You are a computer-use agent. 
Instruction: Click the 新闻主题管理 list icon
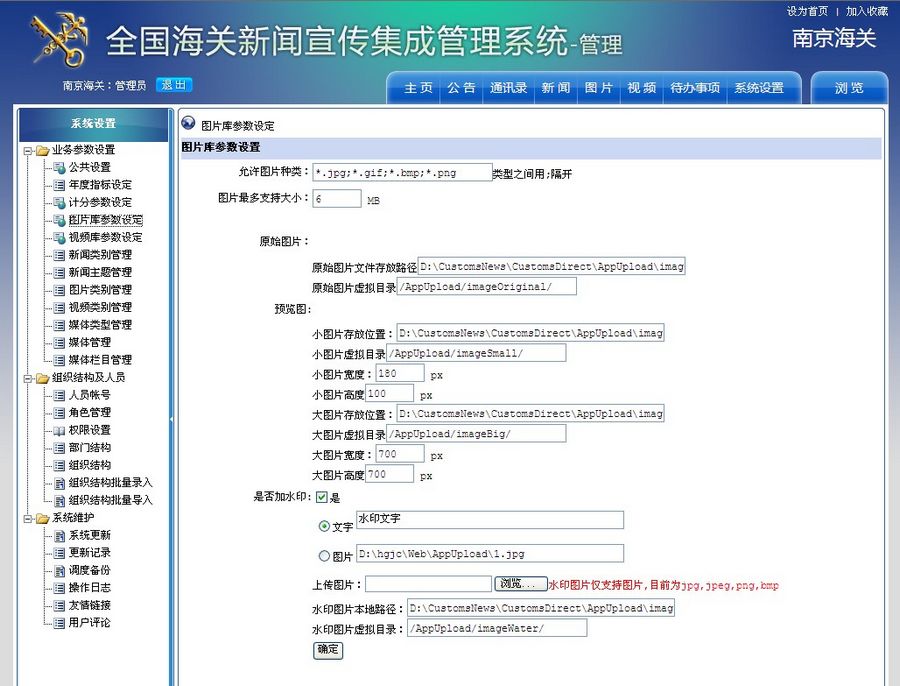59,273
